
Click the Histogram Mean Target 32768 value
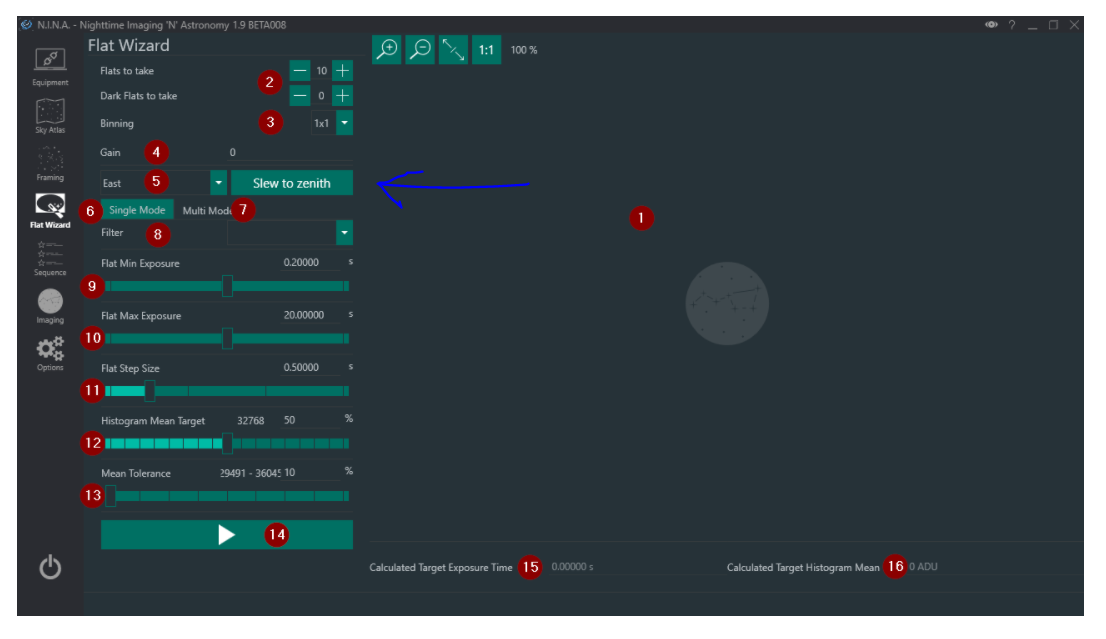[250, 420]
